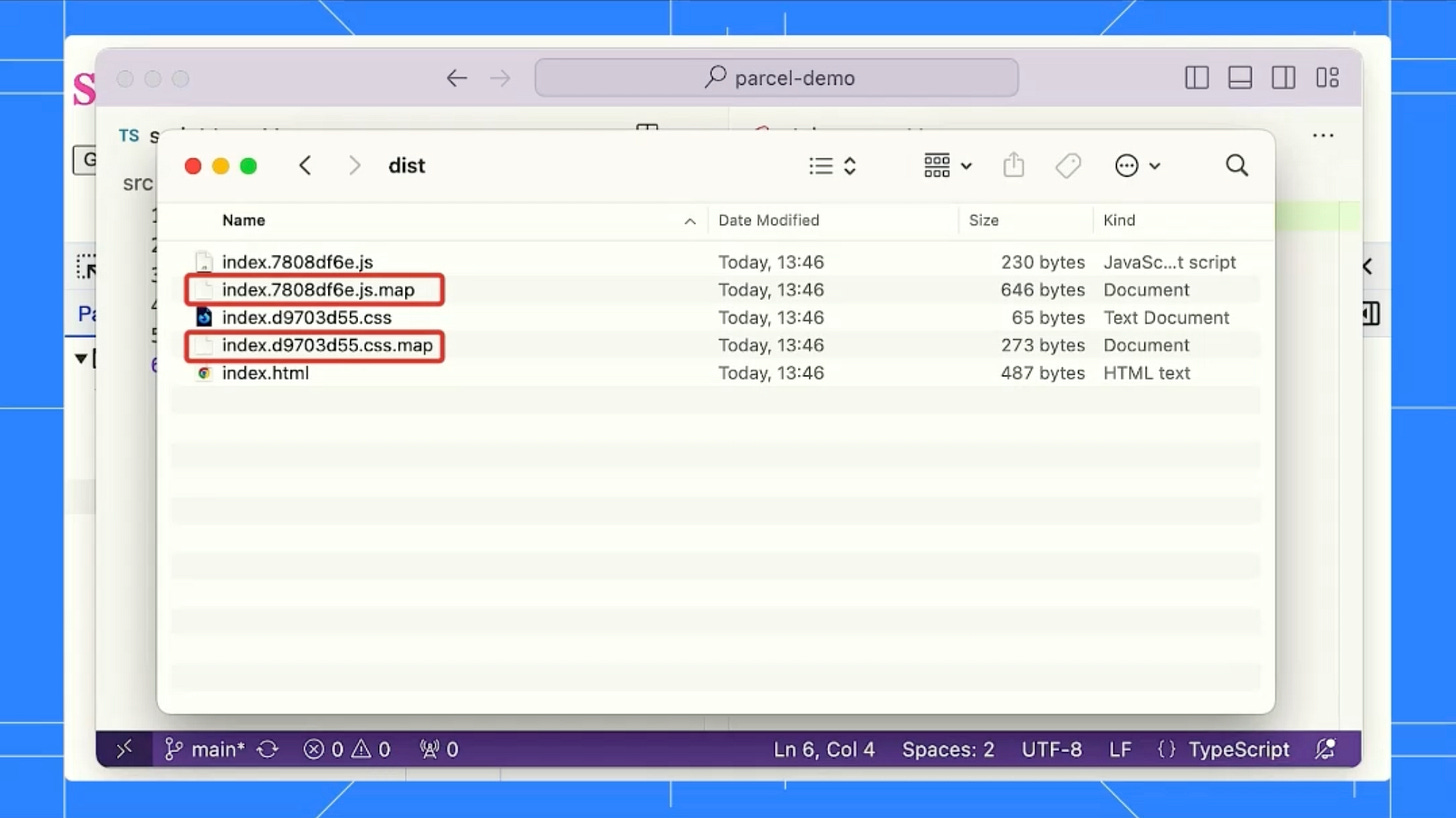Customize VS Code layout icon

point(1327,78)
